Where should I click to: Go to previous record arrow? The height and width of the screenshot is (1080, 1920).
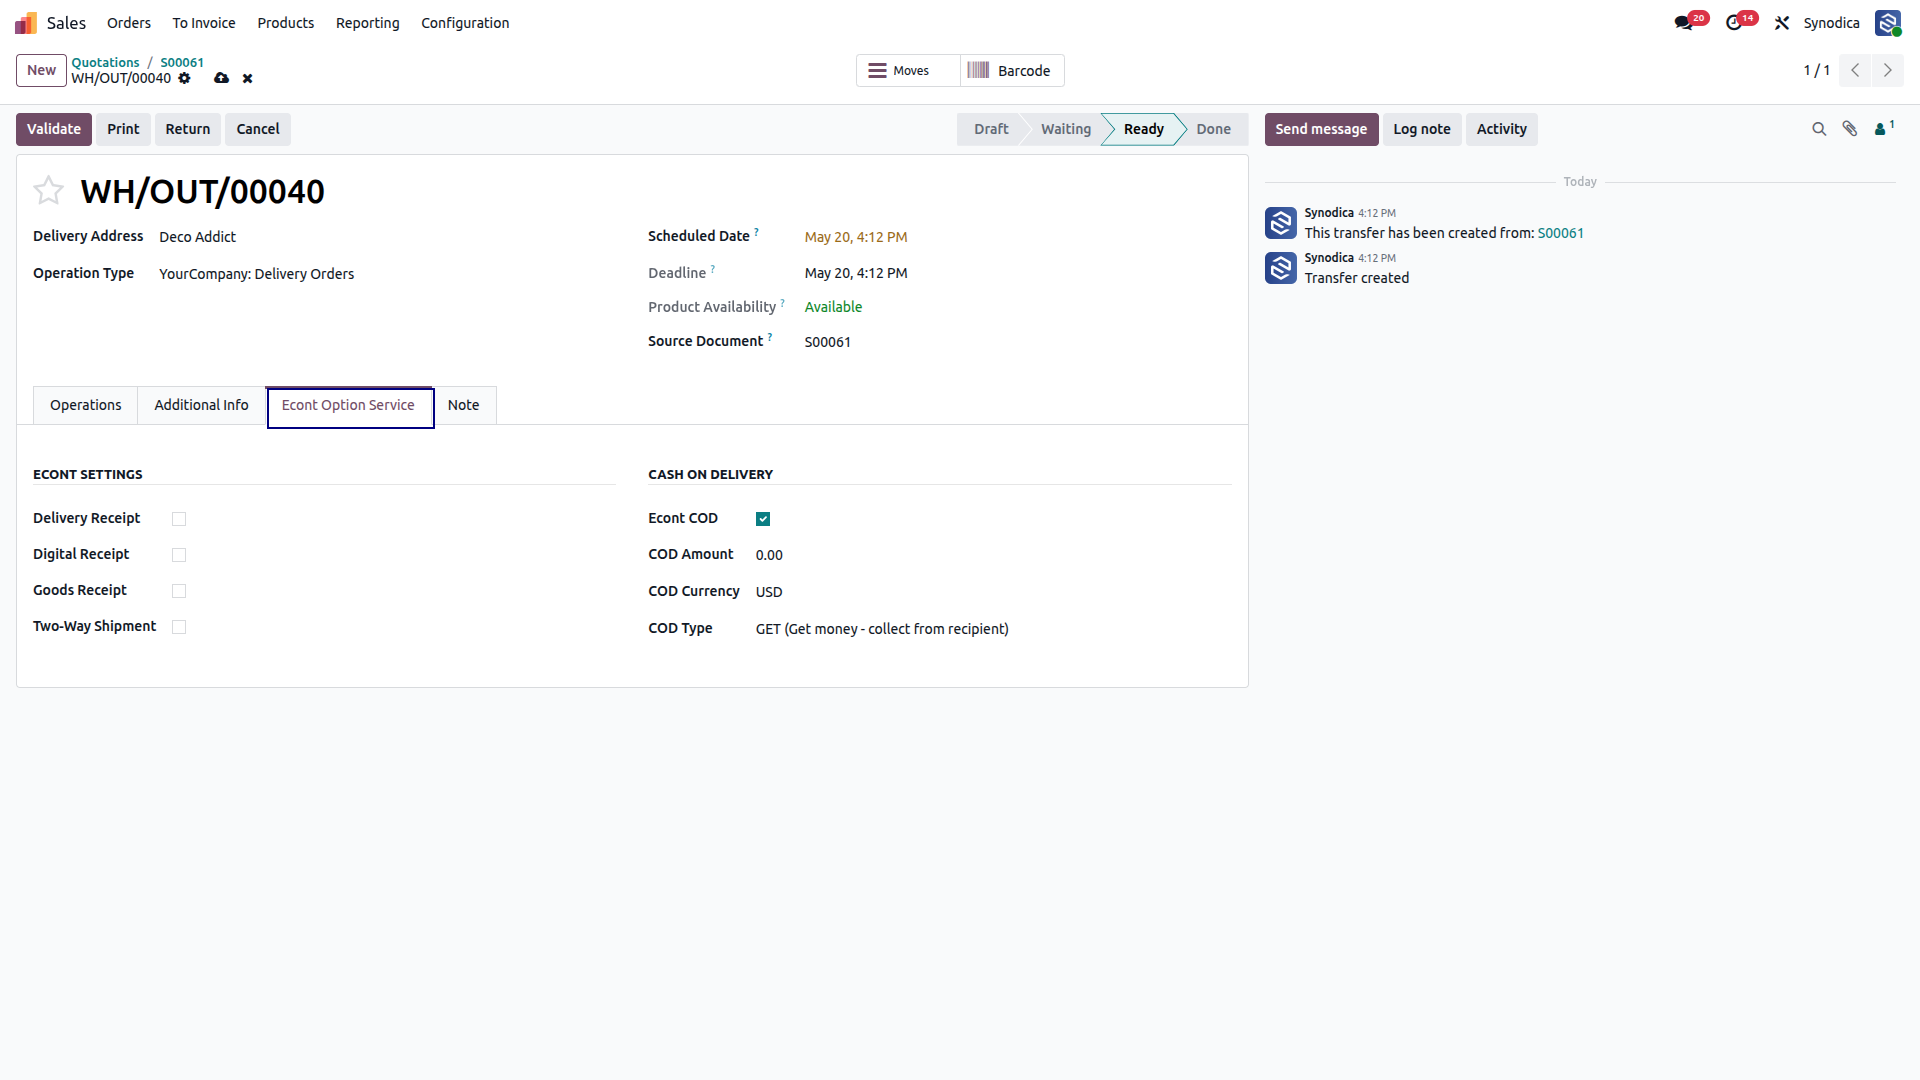(x=1855, y=70)
